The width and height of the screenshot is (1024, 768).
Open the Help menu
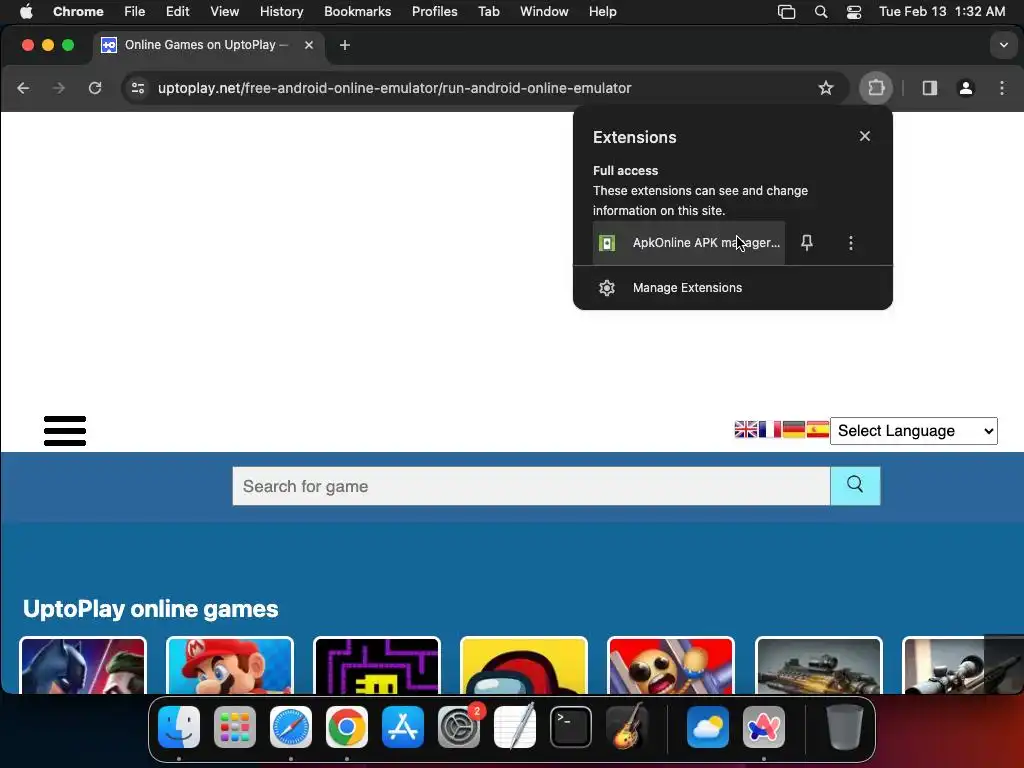coord(602,11)
